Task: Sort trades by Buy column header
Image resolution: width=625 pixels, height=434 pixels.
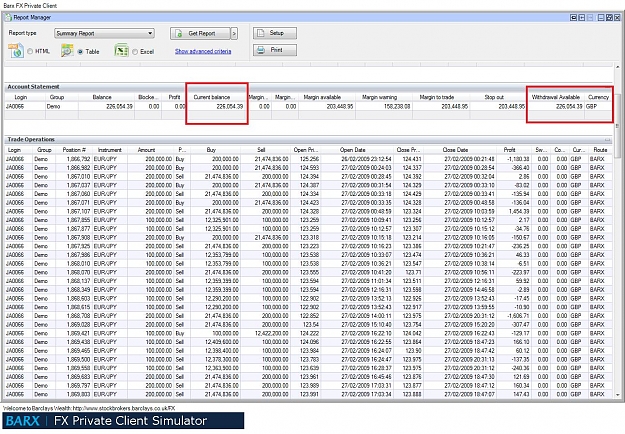Action: coord(211,150)
